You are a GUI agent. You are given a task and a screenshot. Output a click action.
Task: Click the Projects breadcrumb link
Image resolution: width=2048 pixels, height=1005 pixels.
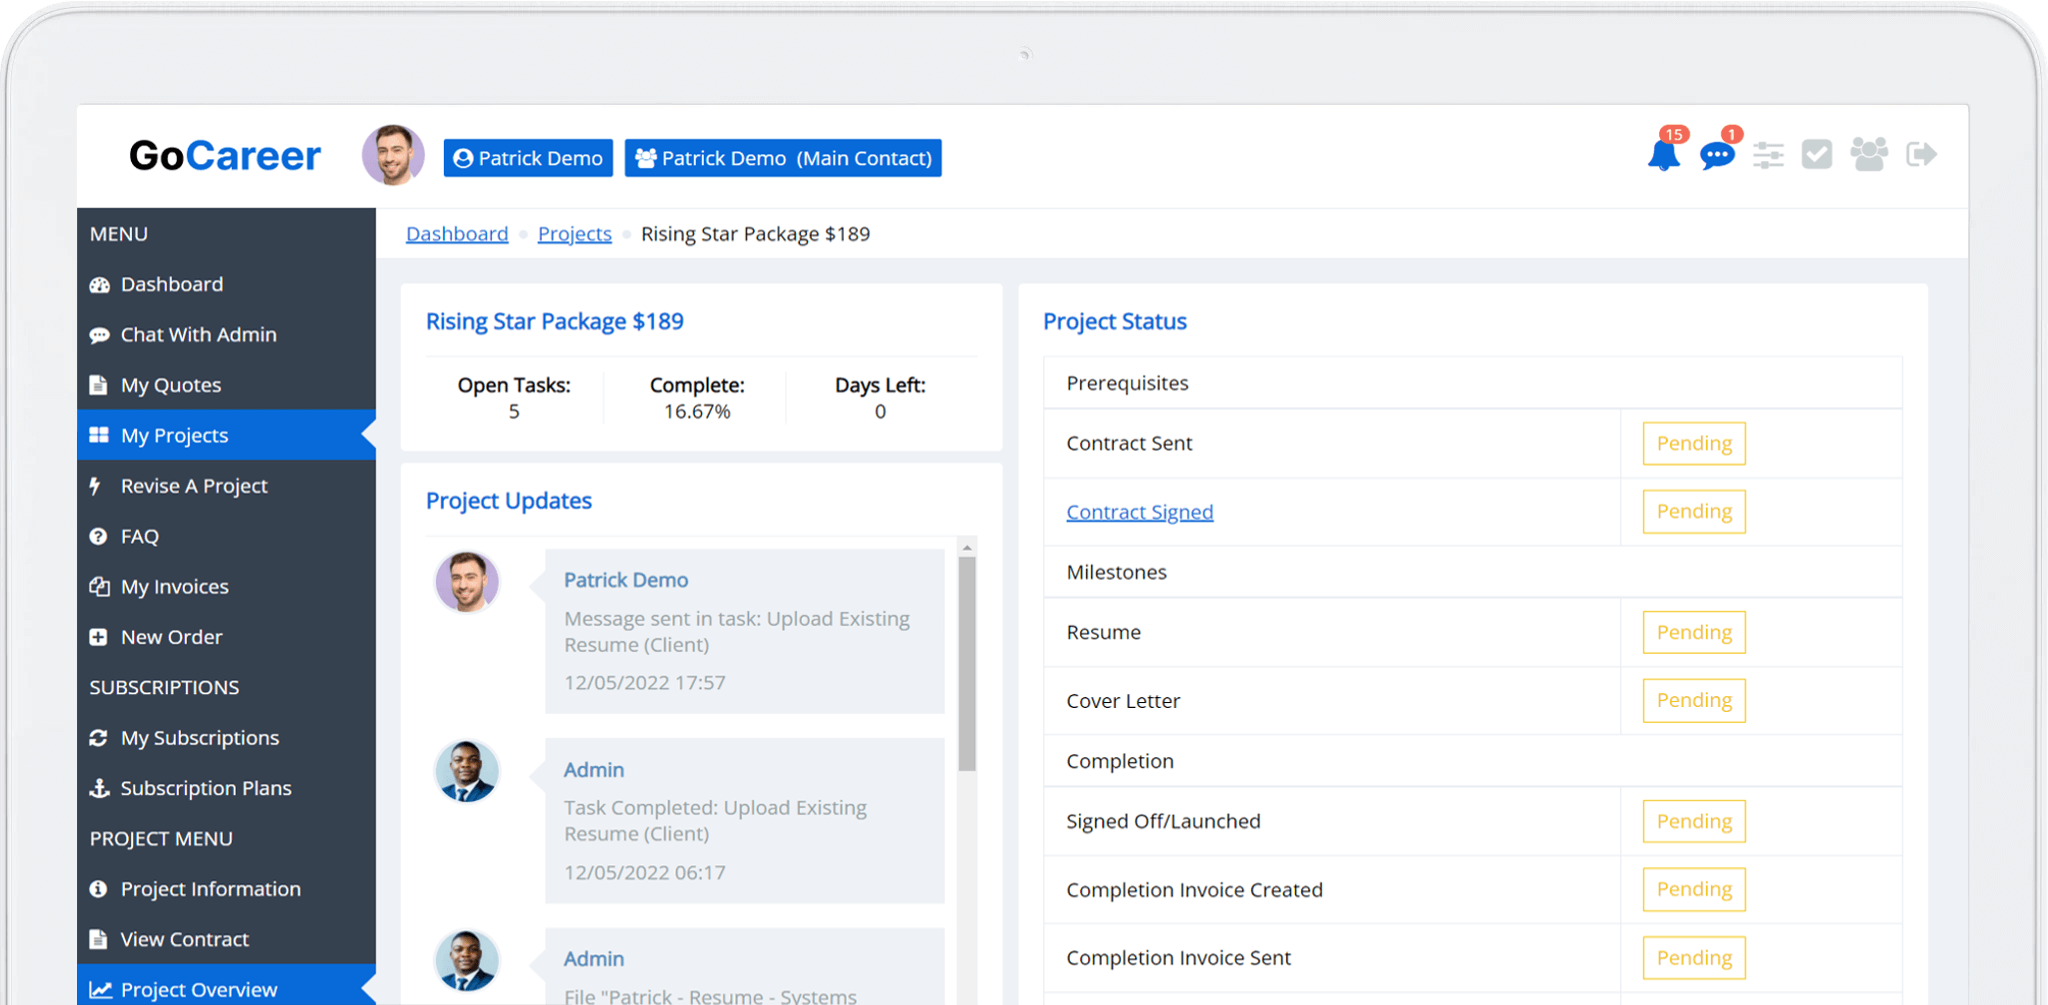pos(574,234)
